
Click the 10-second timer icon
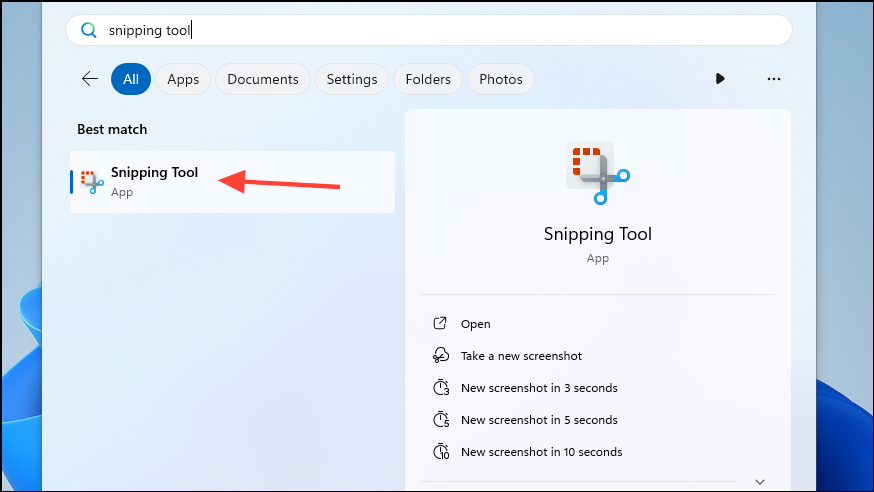pyautogui.click(x=441, y=451)
